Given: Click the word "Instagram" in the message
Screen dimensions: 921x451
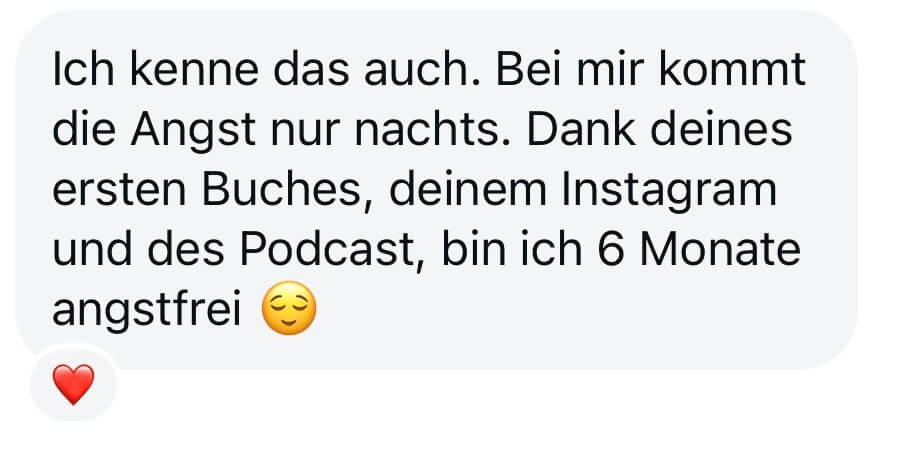Looking at the screenshot, I should (669, 192).
